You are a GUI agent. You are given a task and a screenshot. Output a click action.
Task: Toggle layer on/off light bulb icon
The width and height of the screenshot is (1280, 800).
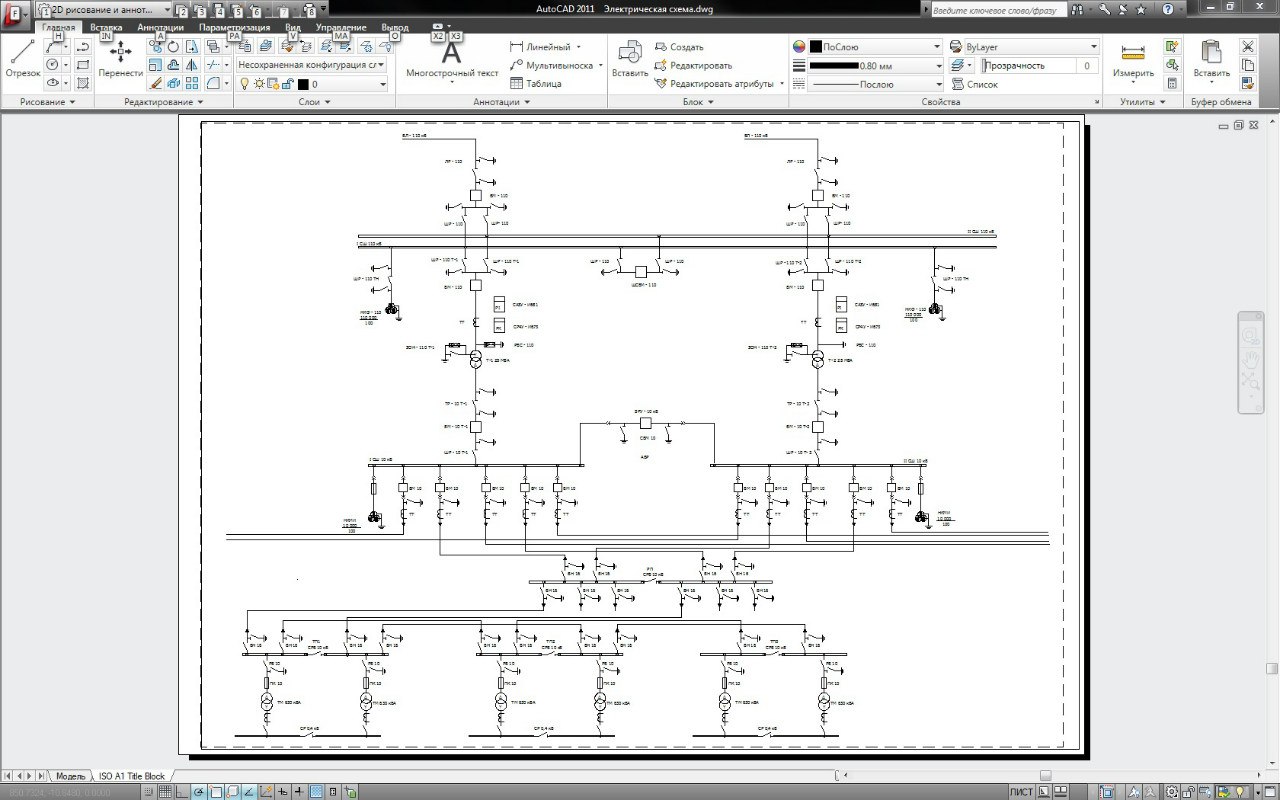[x=243, y=84]
